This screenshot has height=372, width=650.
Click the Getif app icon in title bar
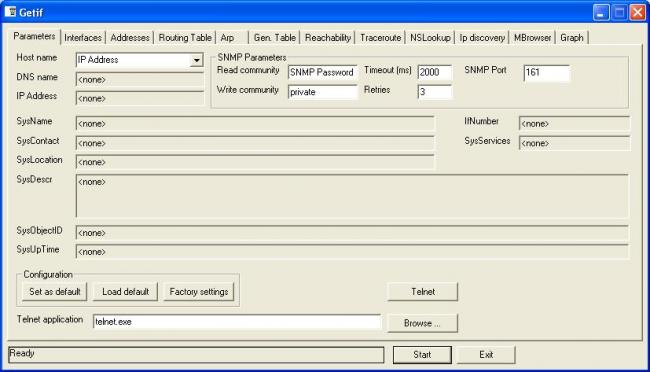pos(10,12)
